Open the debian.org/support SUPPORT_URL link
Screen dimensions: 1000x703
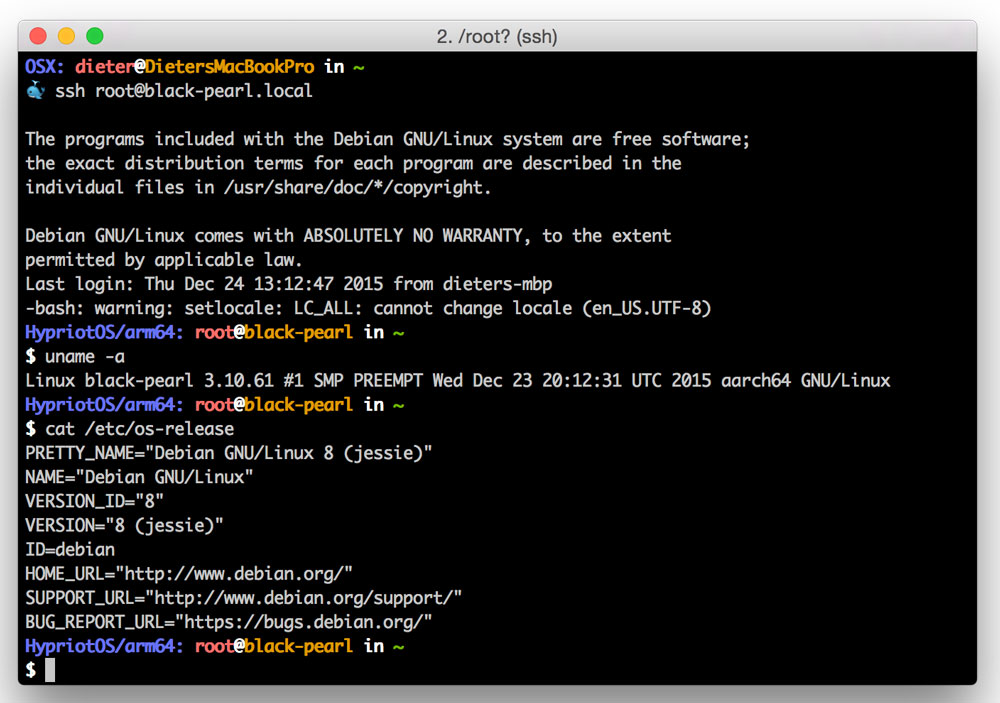click(x=304, y=598)
